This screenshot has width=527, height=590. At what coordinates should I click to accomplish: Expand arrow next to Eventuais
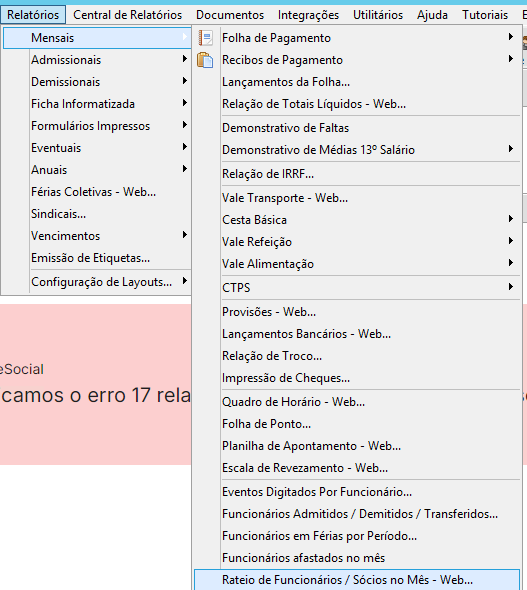pos(185,147)
